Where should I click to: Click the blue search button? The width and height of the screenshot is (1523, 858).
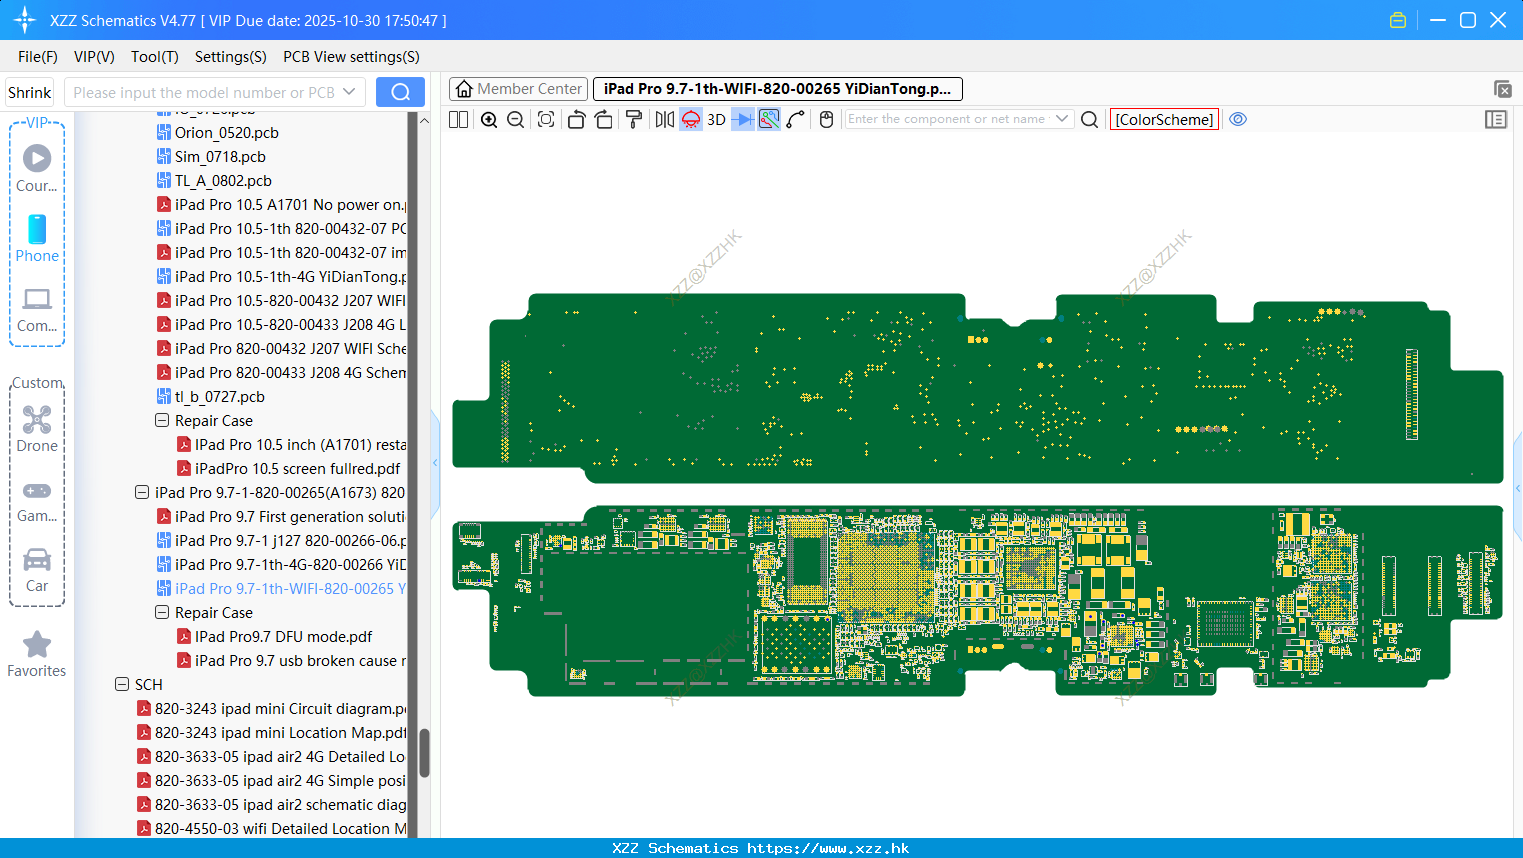coord(400,92)
